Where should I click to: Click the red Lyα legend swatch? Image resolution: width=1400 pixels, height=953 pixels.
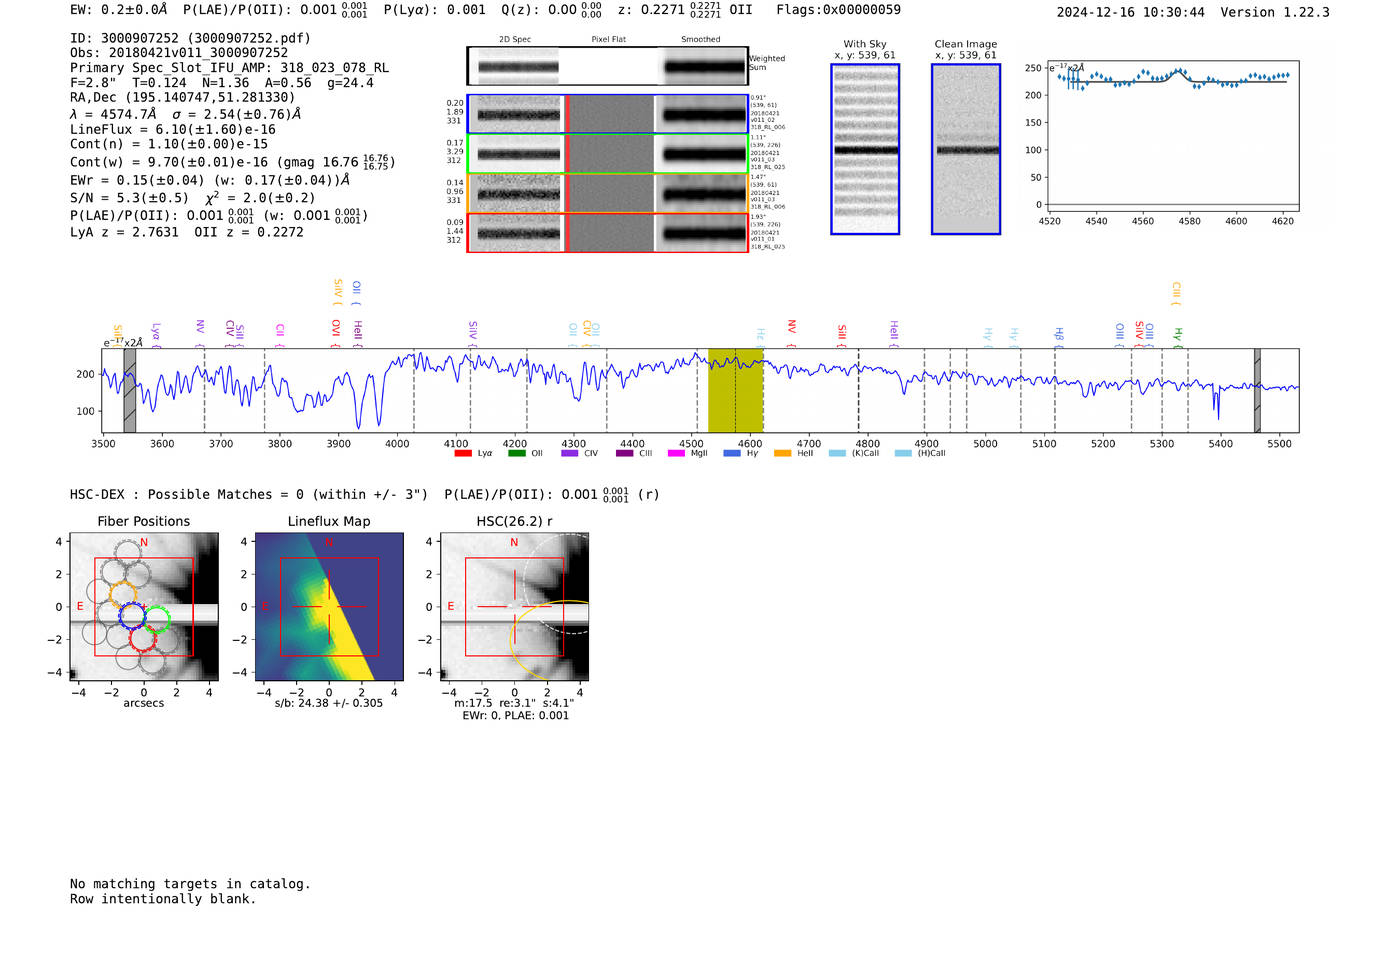coord(462,454)
